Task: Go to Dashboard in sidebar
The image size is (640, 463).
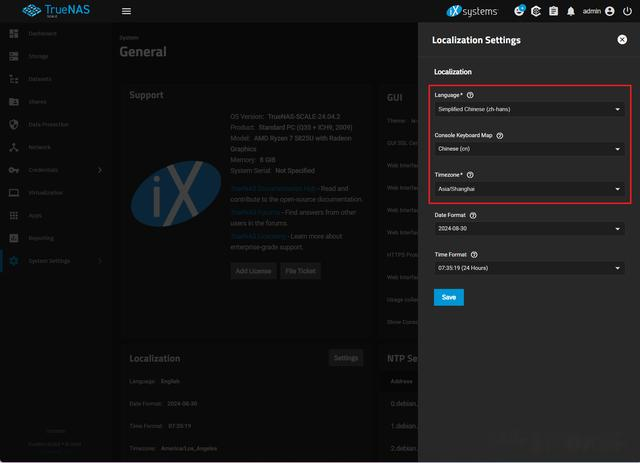Action: coord(42,33)
